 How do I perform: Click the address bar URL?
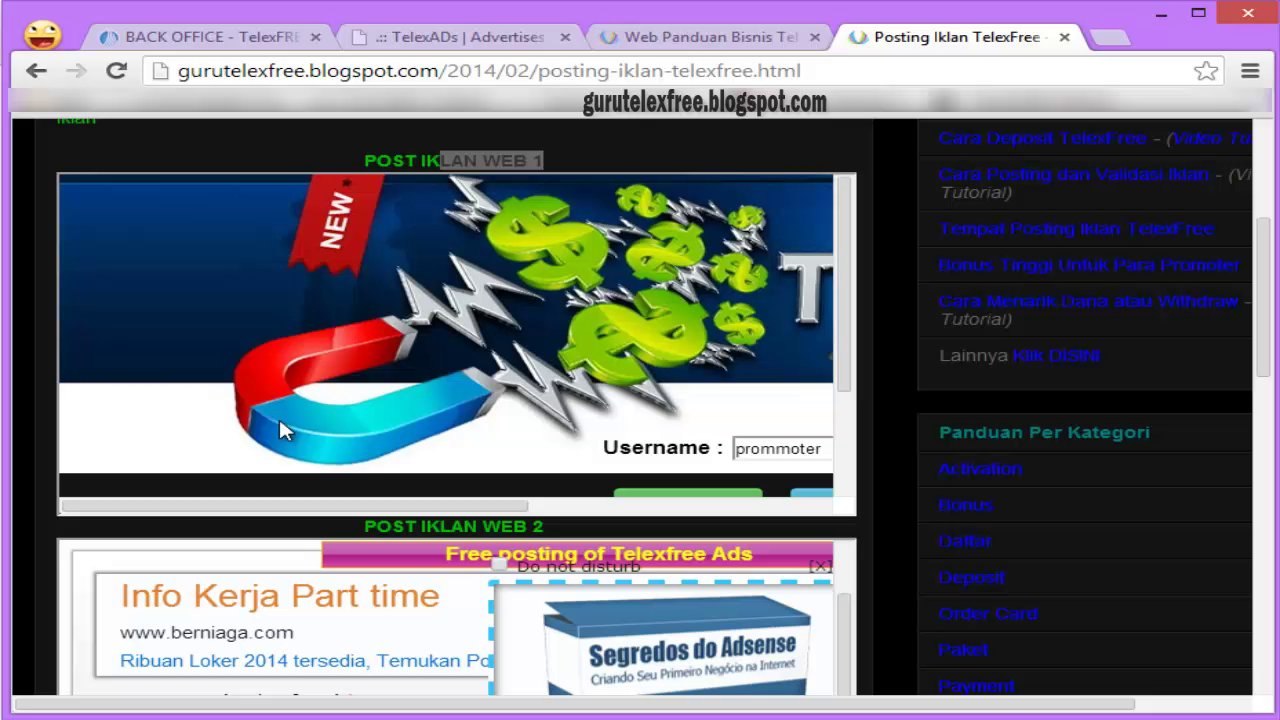(489, 71)
